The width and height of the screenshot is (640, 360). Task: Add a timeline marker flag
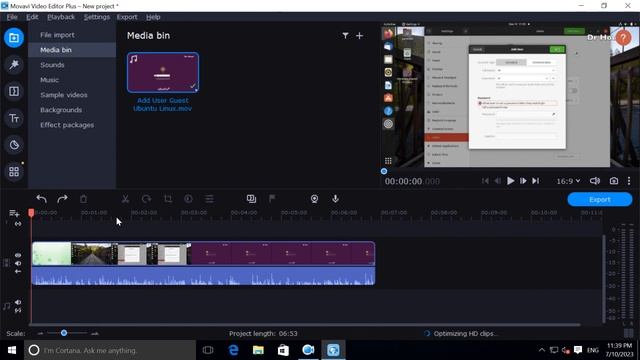click(272, 199)
